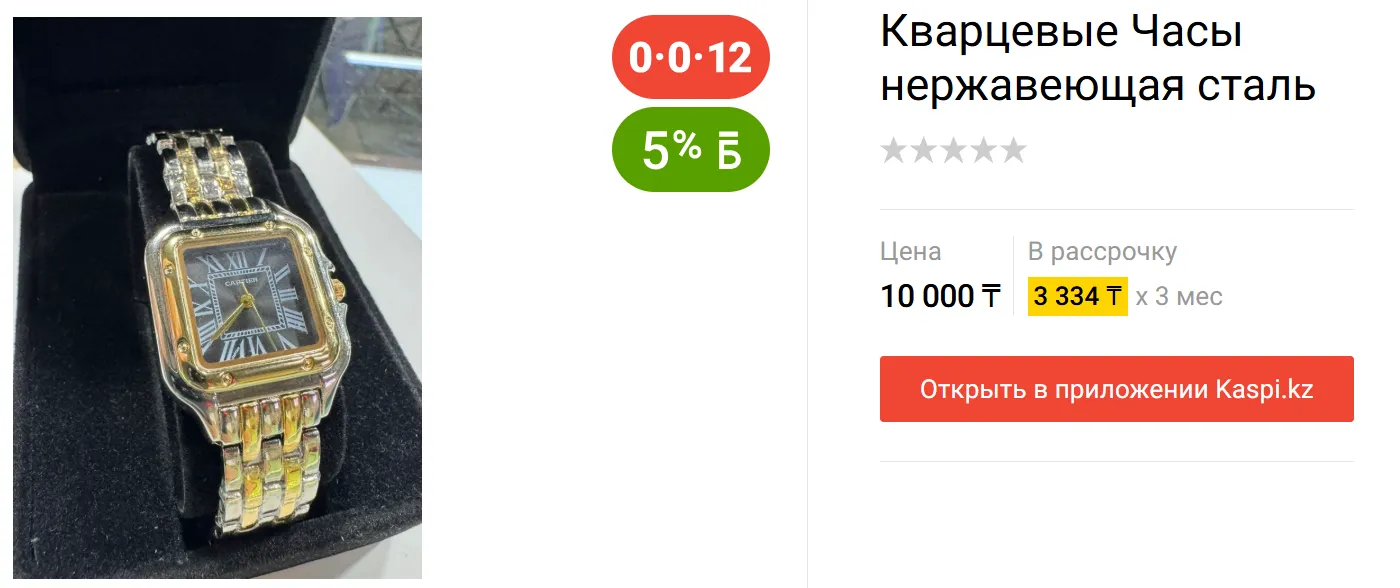Rate the product five stars
The image size is (1400, 588).
click(x=1014, y=150)
